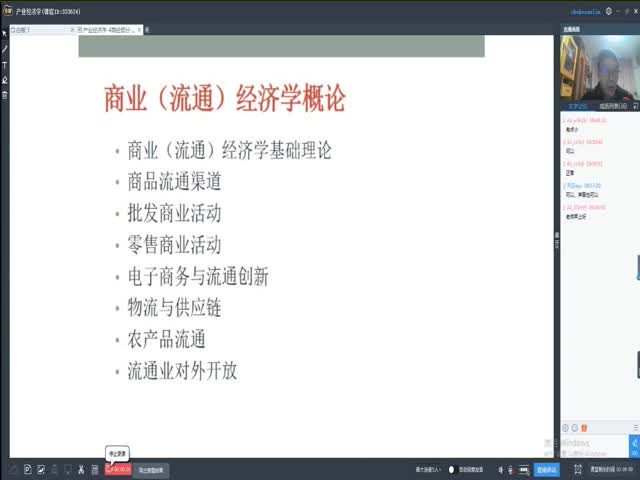Click the slide title 商业（流通）经济学概论
Screen dimensions: 640x480
pyautogui.click(x=225, y=98)
